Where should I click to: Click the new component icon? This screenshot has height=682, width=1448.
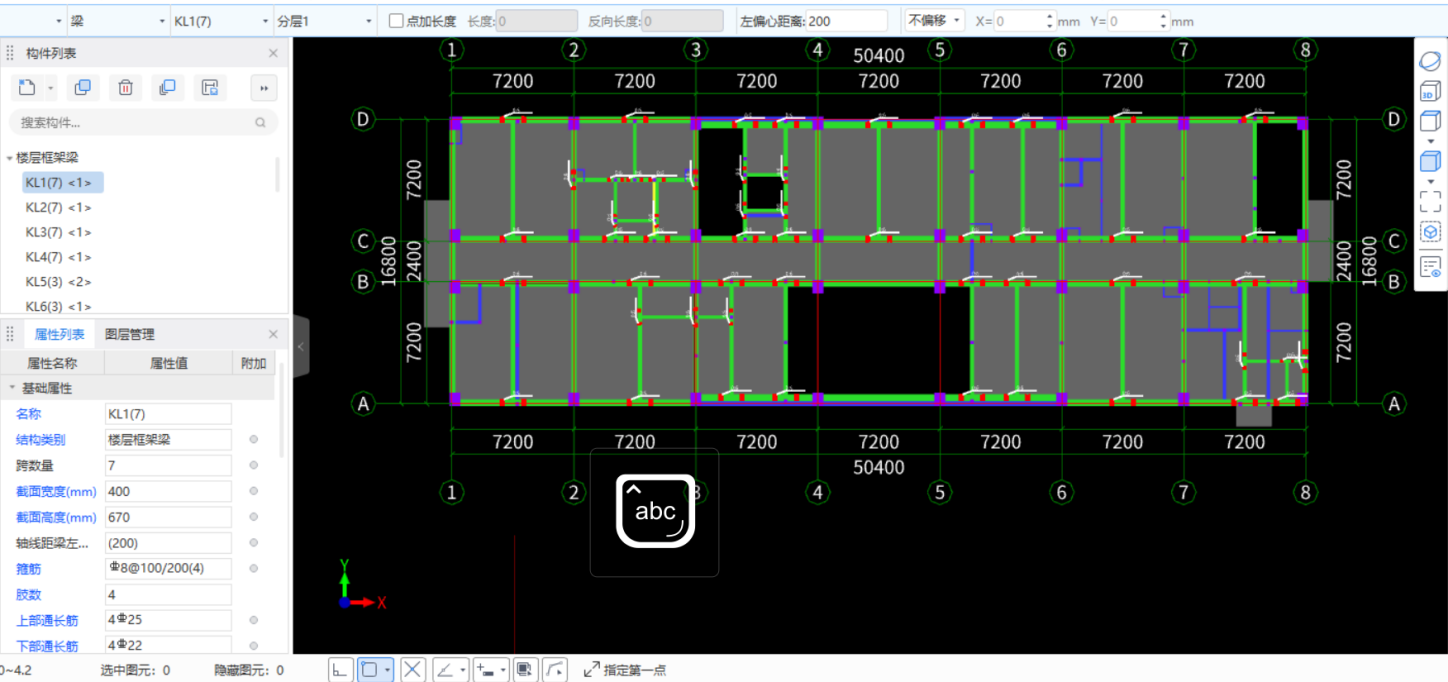click(28, 88)
